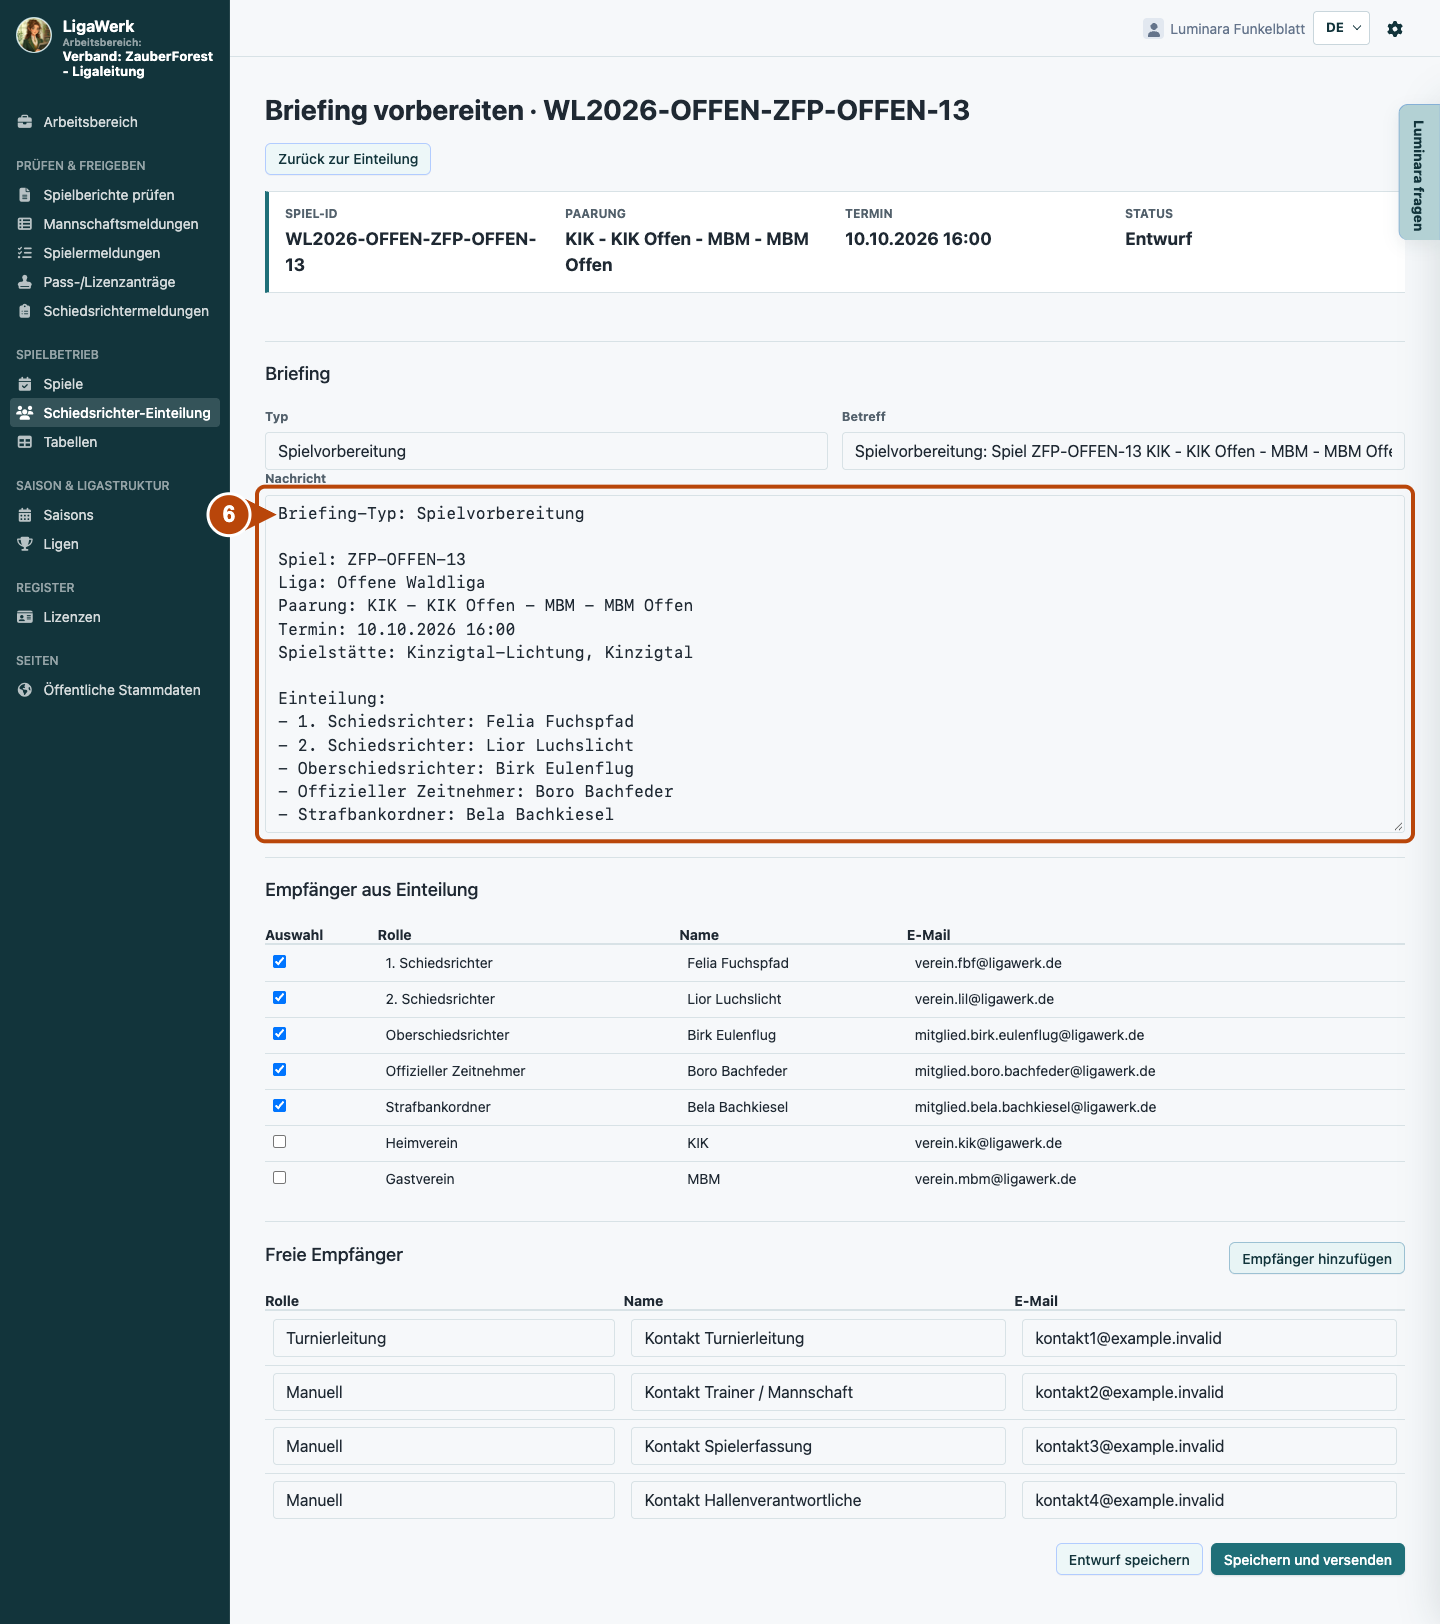
Task: Click the settings gear icon
Action: (x=1395, y=29)
